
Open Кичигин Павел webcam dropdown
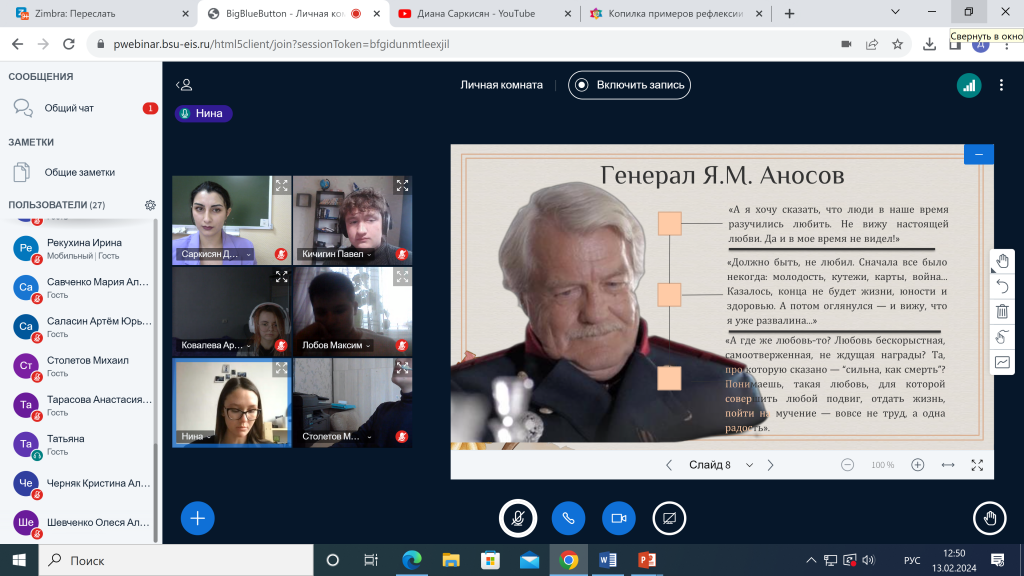click(337, 254)
